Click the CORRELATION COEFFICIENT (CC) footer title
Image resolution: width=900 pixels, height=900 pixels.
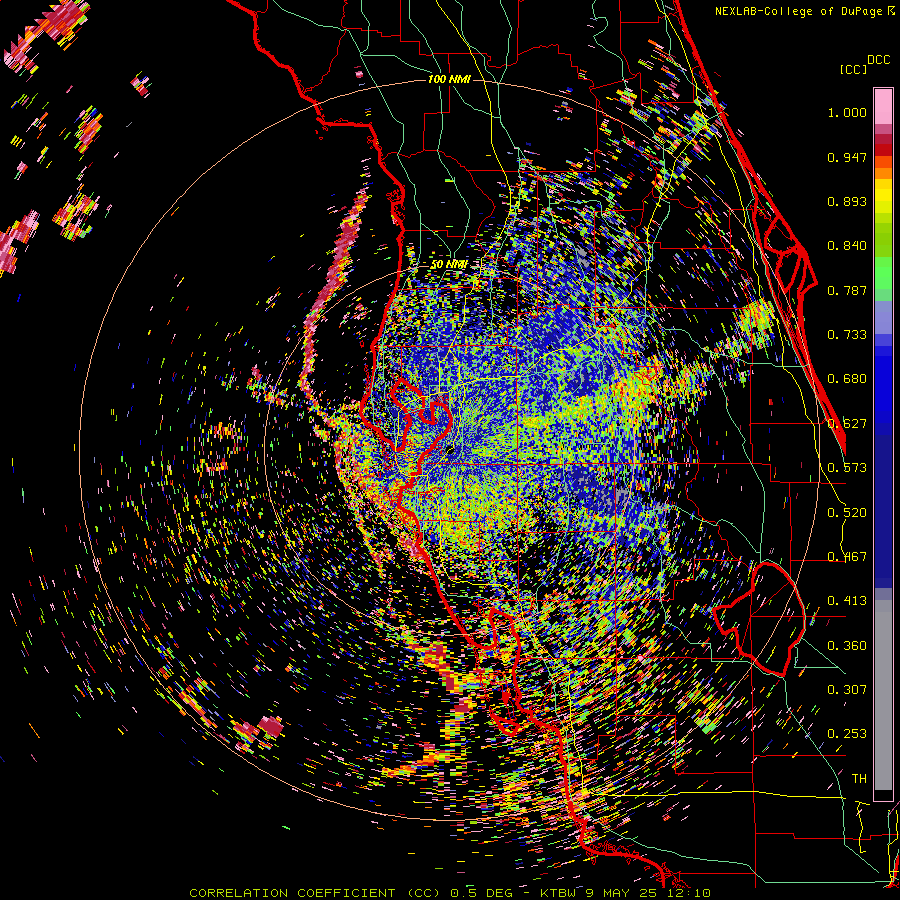(x=315, y=893)
